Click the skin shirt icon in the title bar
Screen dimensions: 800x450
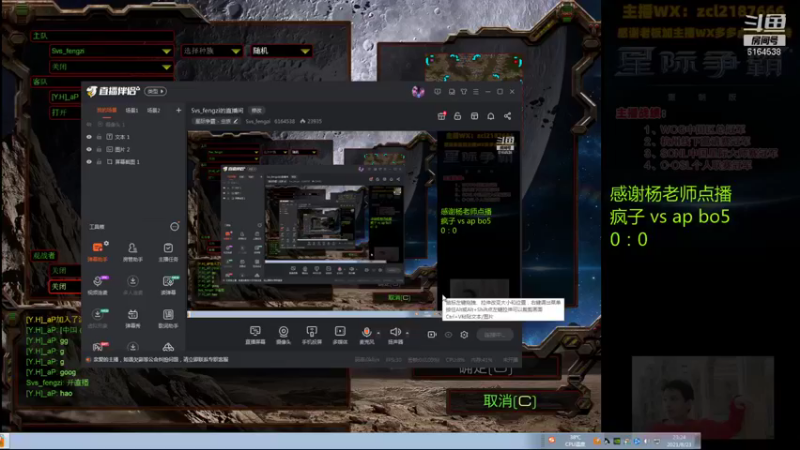coord(464,92)
